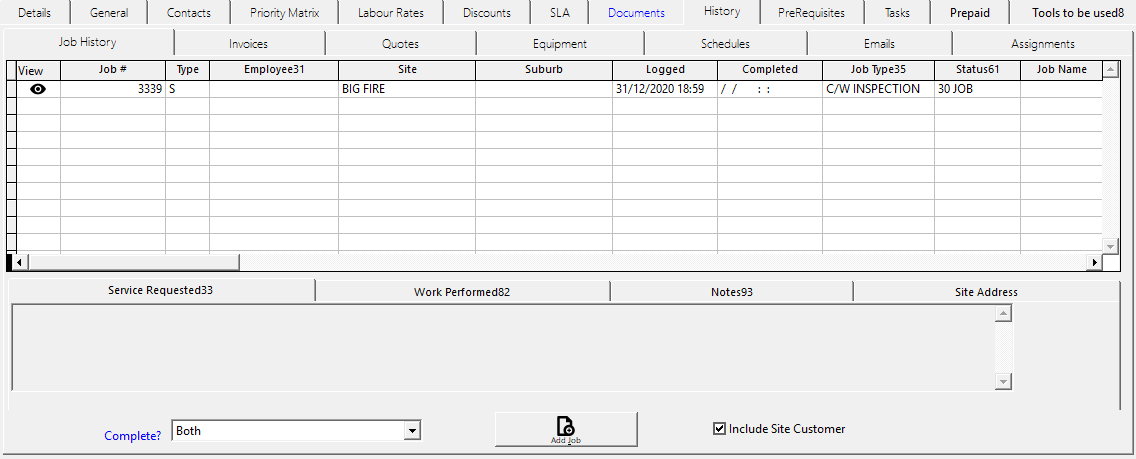Select the Priority Matrix tab

[x=284, y=13]
